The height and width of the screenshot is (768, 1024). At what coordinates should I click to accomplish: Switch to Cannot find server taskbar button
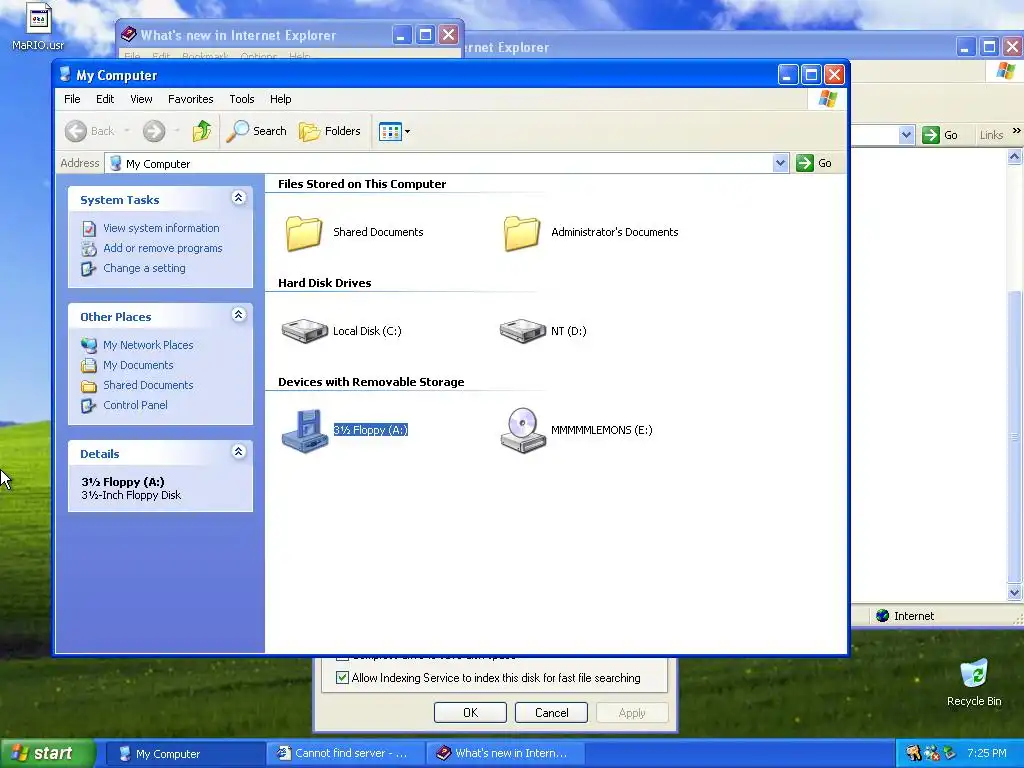345,754
